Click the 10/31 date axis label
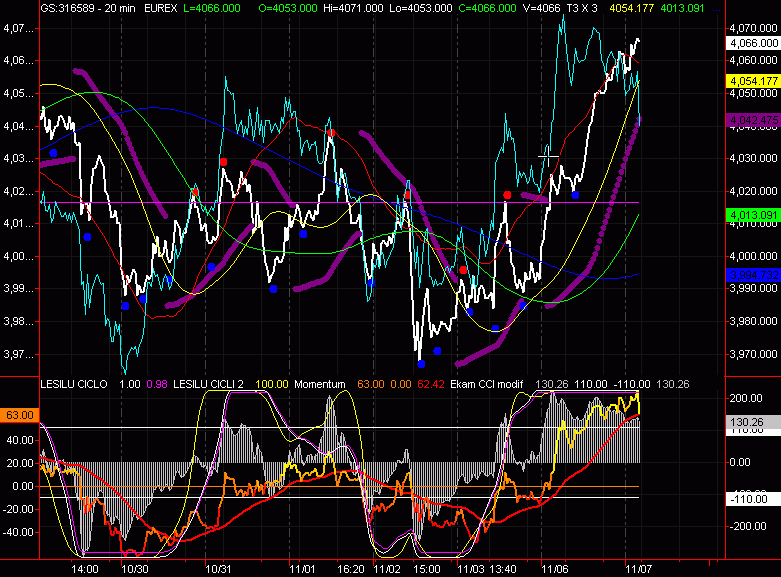This screenshot has width=781, height=577. [219, 569]
